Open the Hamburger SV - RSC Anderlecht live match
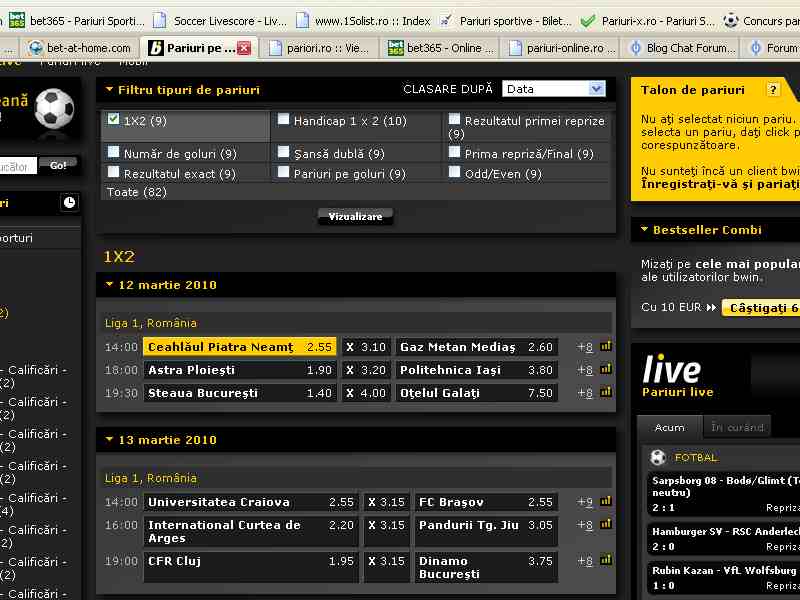800x600 pixels. 723,539
